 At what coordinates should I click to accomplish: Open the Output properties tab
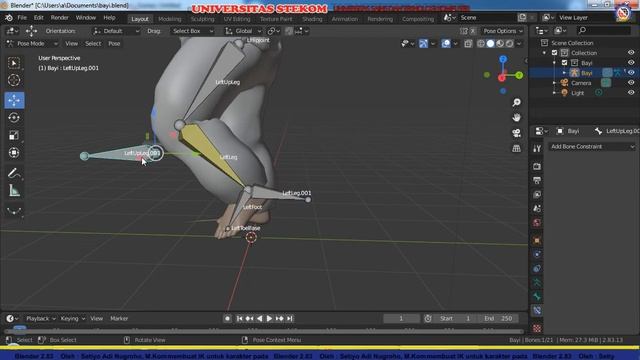(537, 180)
